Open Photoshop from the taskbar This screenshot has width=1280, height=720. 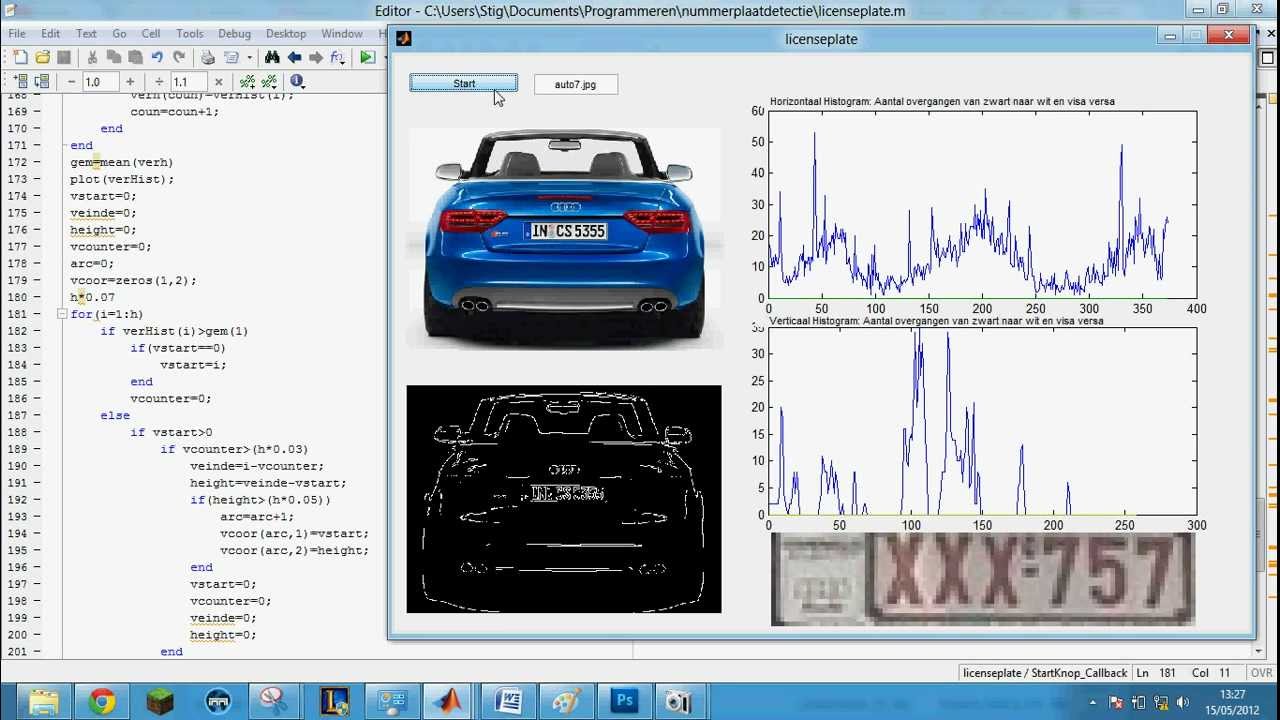click(624, 701)
